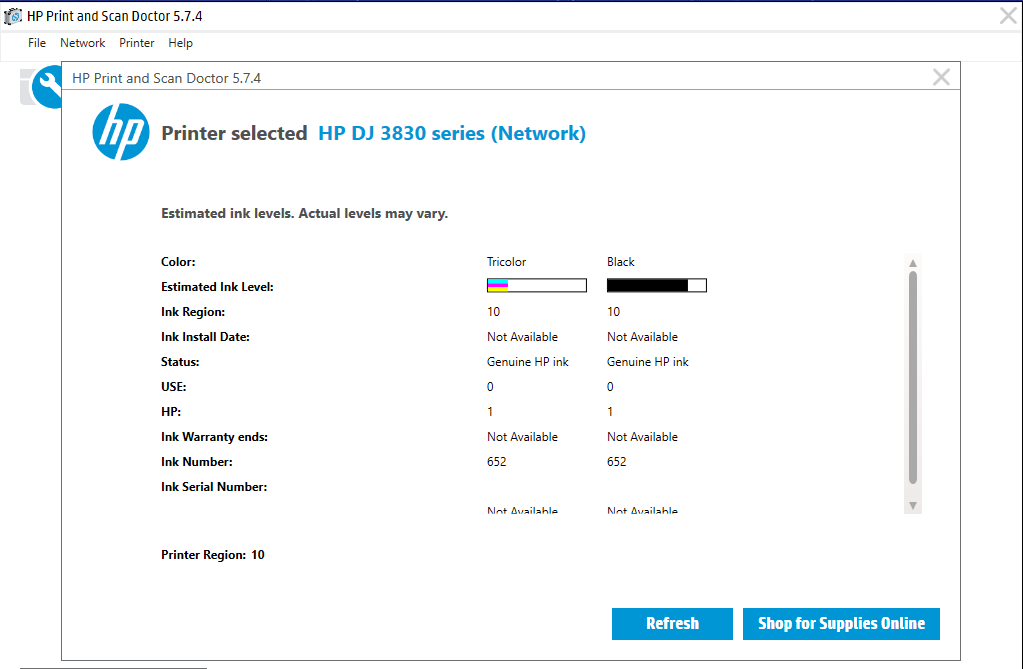Click the app icon in the title bar
Viewport: 1023px width, 669px height.
(x=11, y=15)
